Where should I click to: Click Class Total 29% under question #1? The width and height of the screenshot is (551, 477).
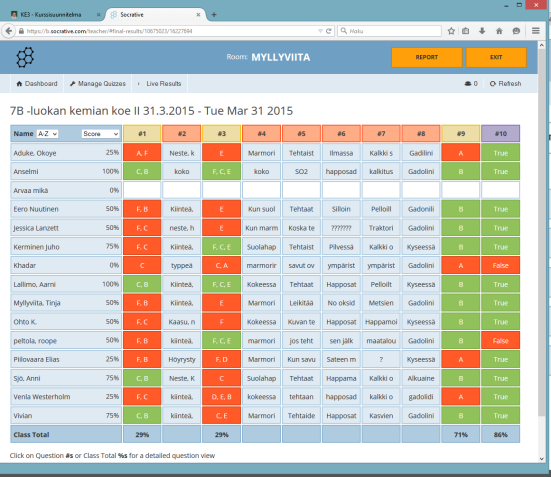(142, 434)
